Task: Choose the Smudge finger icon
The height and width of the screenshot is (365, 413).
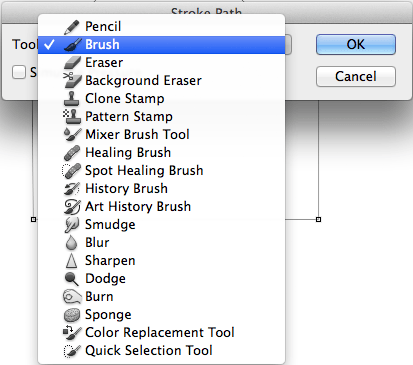Action: 72,224
